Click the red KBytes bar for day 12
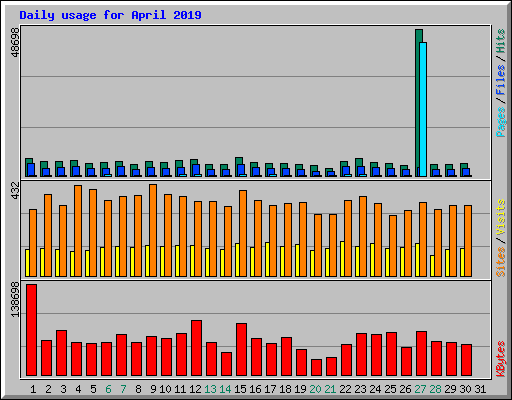Viewport: 512px width, 400px height. click(196, 348)
